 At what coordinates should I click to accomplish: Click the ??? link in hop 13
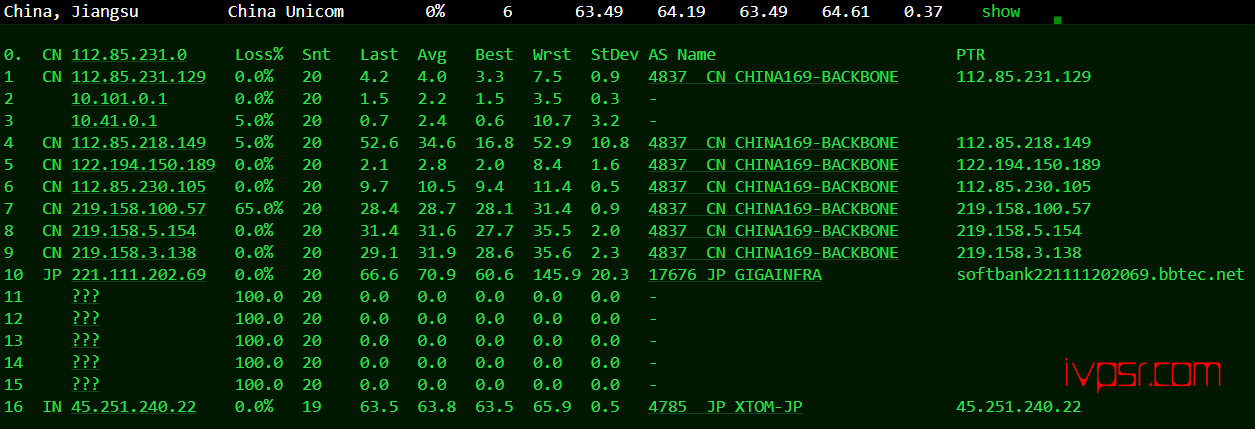86,341
